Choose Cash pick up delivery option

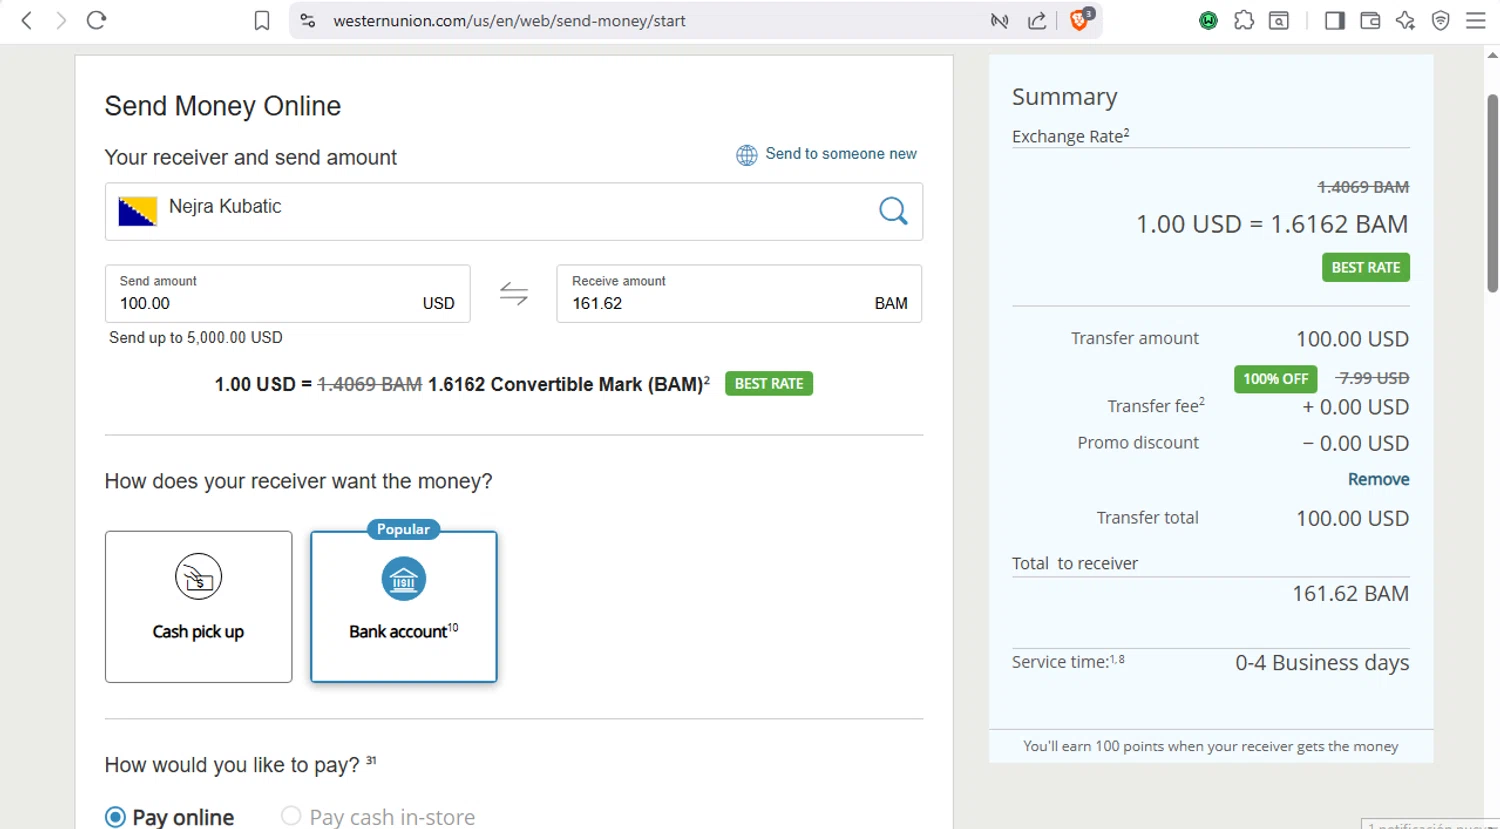[198, 607]
